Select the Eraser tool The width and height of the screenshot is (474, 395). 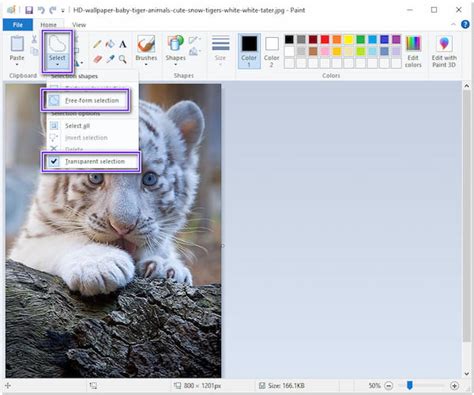point(97,59)
